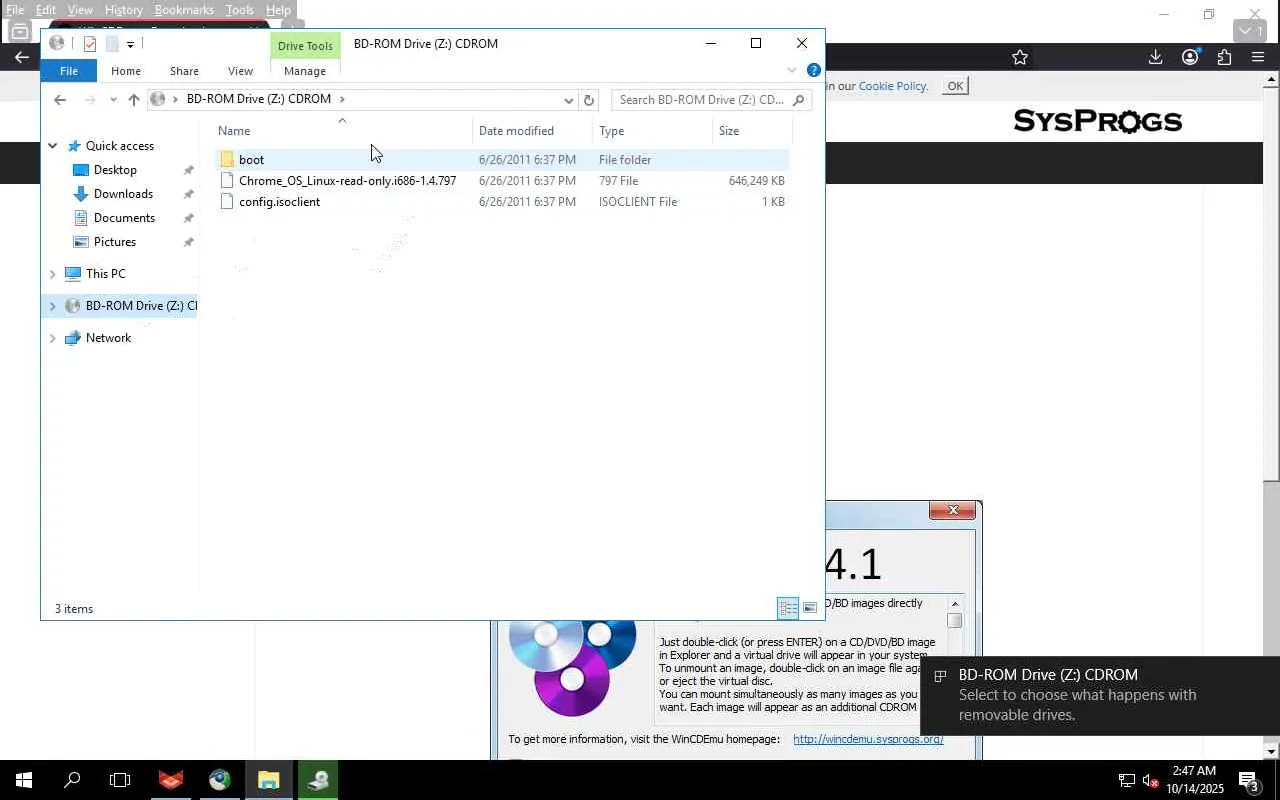The height and width of the screenshot is (800, 1280).
Task: Open Firefox's Tools menu
Action: click(239, 10)
